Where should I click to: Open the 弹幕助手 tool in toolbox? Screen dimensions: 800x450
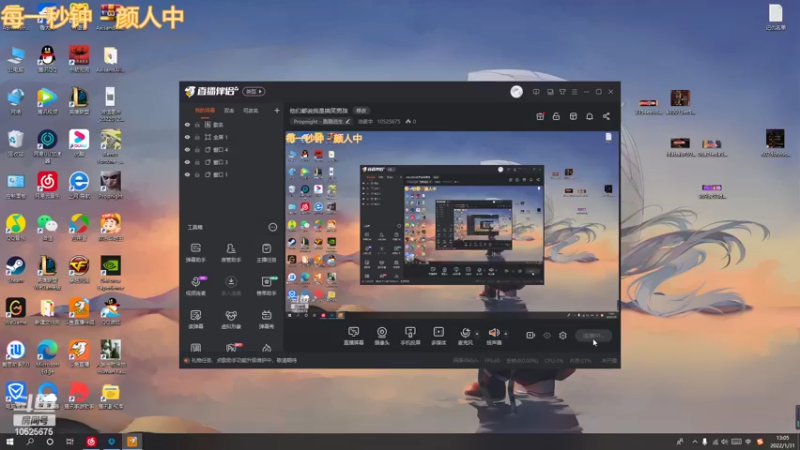click(x=195, y=253)
